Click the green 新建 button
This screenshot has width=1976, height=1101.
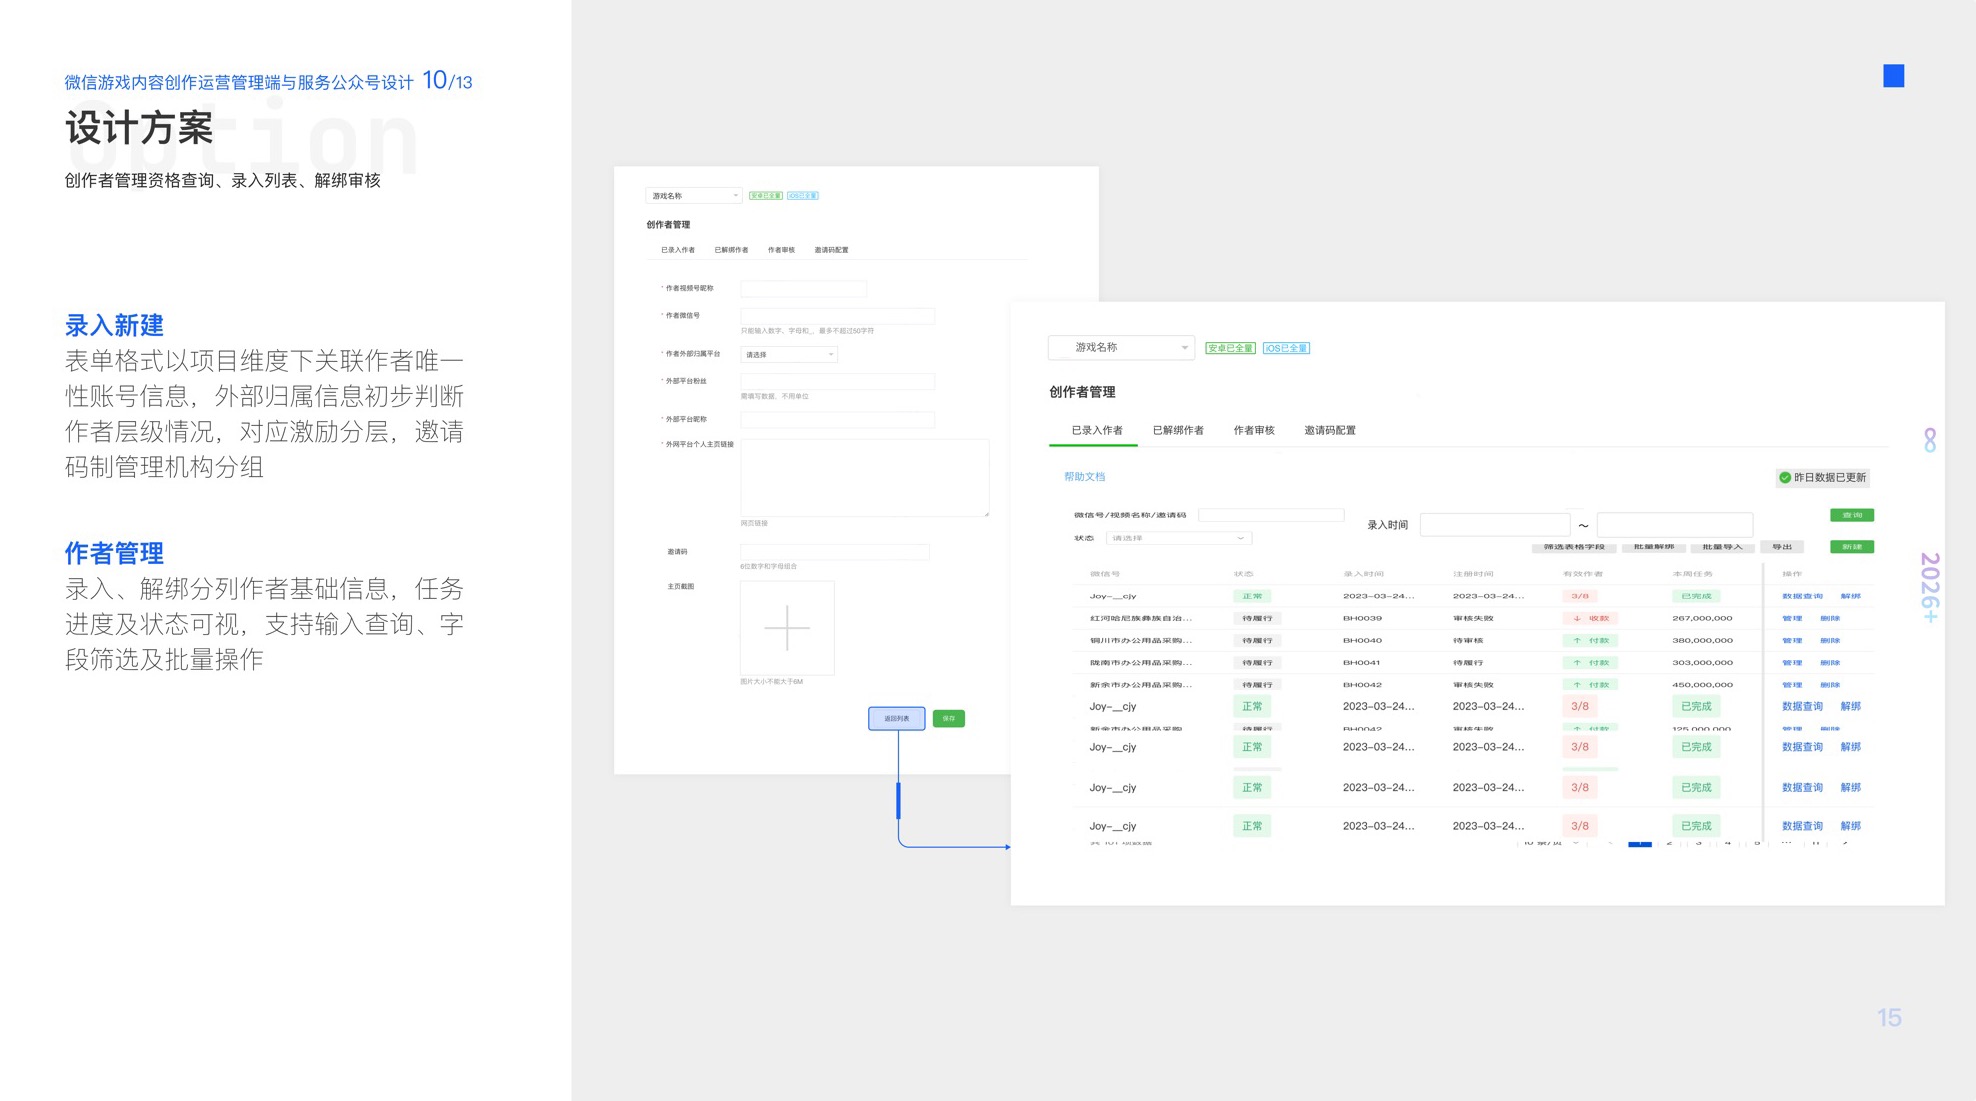pos(1852,547)
